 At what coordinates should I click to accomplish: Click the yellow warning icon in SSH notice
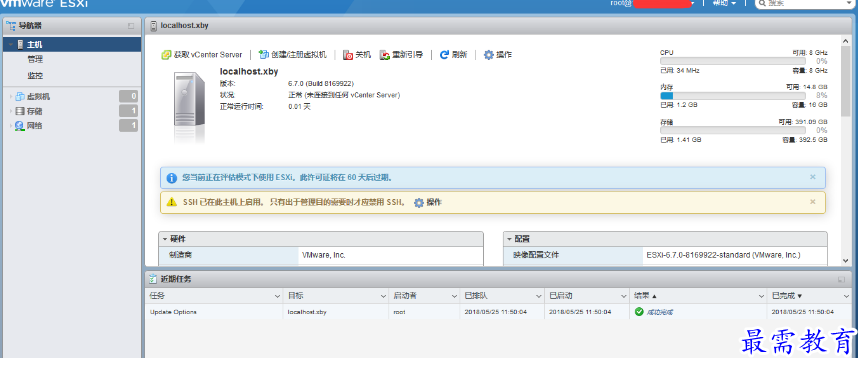click(x=172, y=202)
